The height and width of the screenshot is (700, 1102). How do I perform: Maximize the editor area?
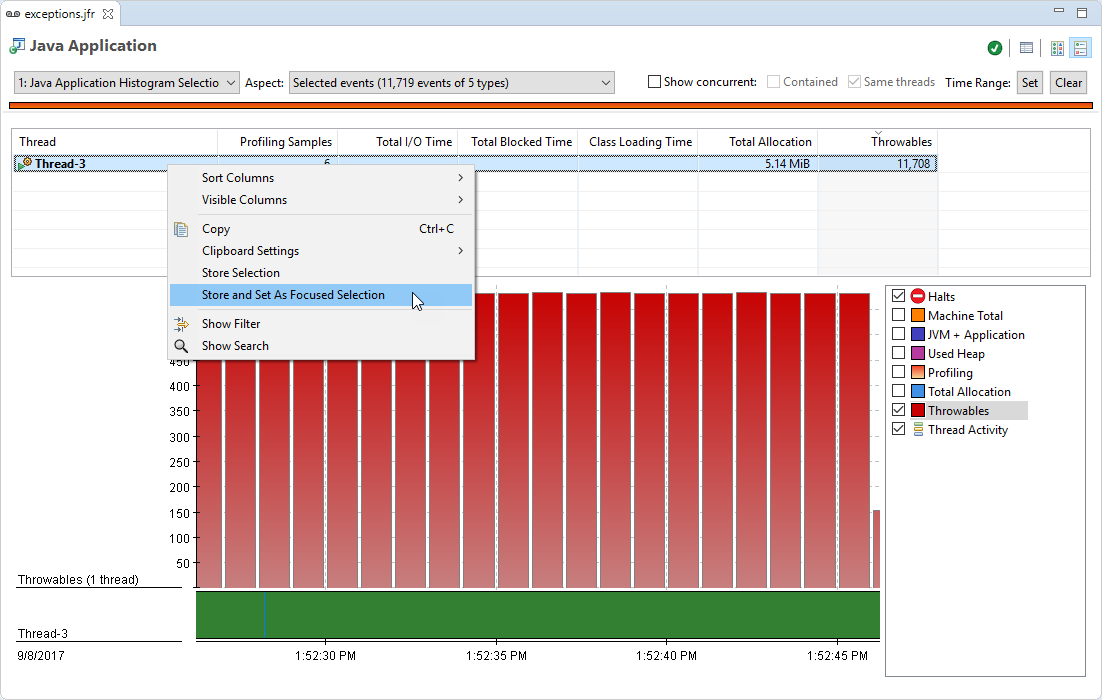(x=1082, y=13)
